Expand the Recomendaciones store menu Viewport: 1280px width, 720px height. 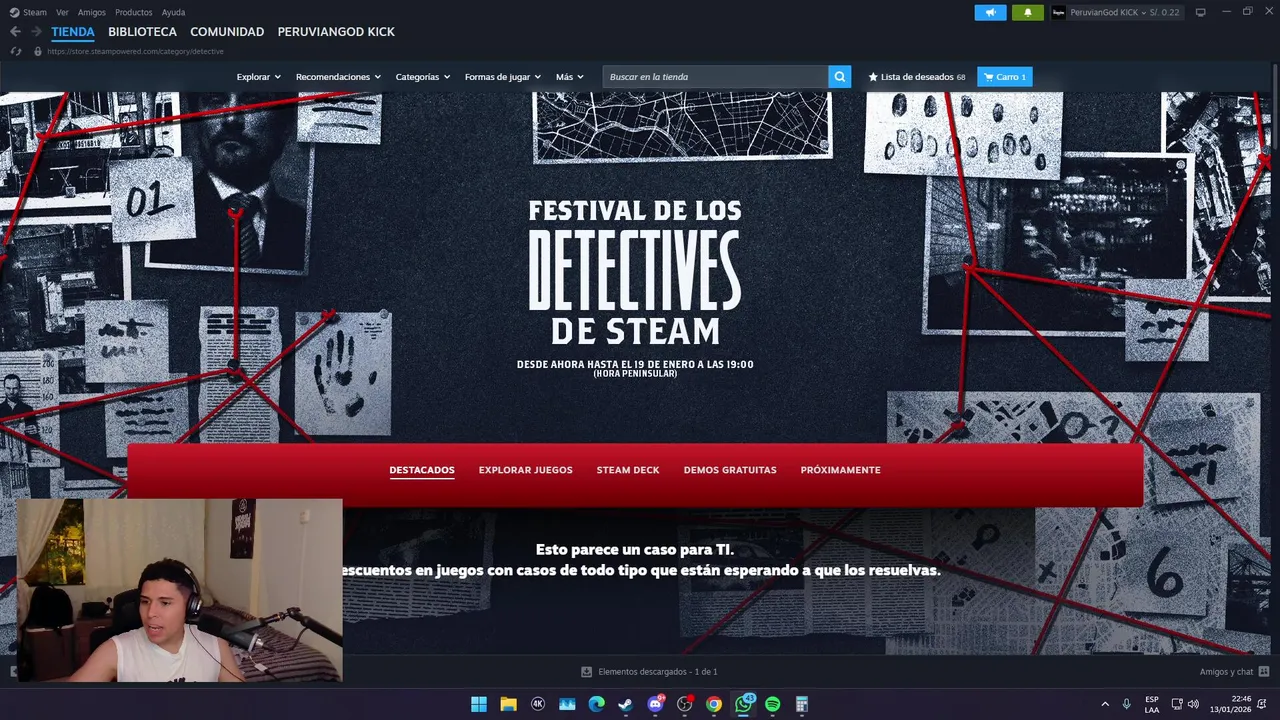tap(338, 77)
